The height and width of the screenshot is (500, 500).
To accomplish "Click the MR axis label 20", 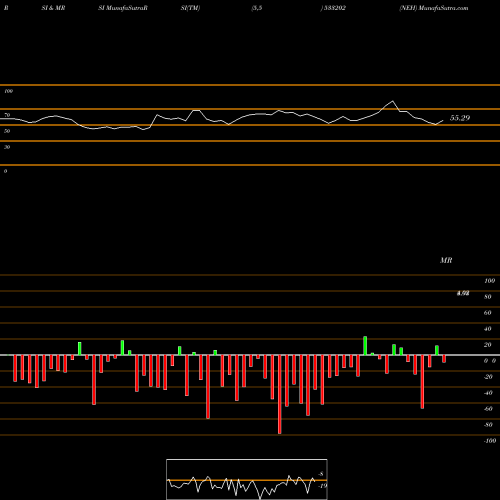I will pos(488,345).
